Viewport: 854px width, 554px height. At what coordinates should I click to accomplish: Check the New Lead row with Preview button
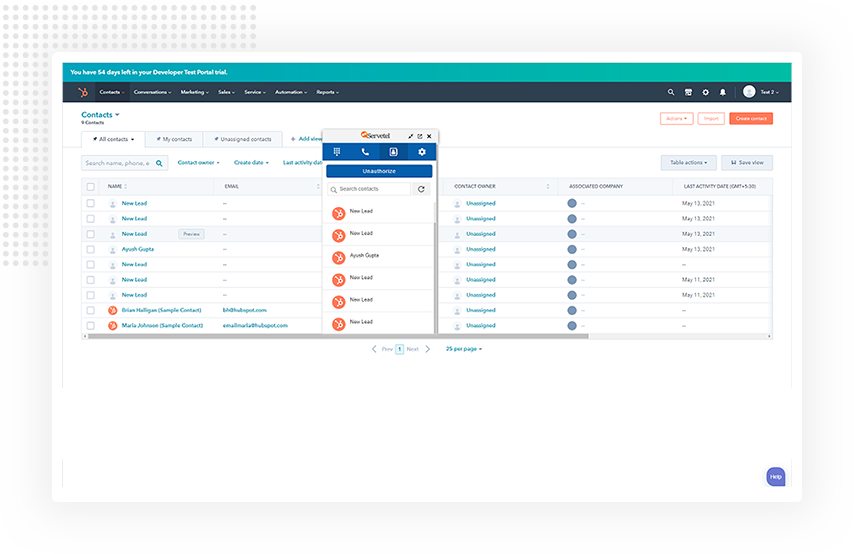(x=90, y=234)
